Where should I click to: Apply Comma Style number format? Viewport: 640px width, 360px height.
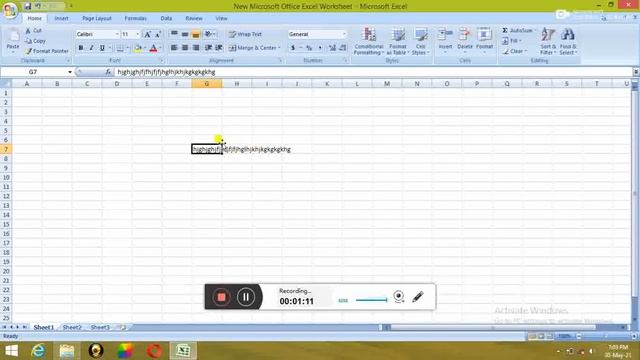(x=320, y=48)
